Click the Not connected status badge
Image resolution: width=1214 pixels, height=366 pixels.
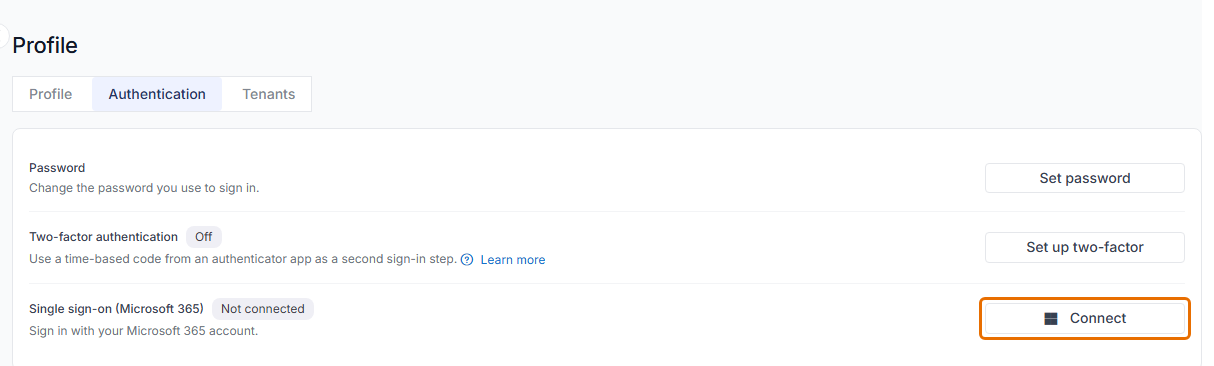263,309
